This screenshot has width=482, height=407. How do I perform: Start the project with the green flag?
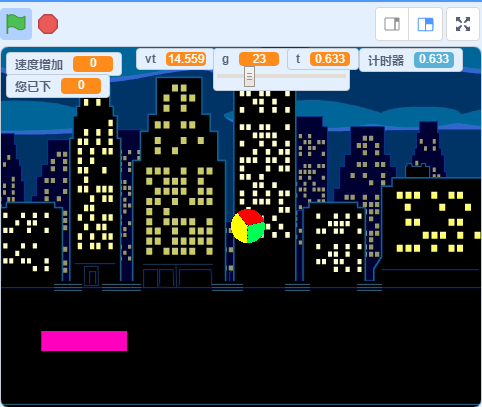(x=16, y=24)
